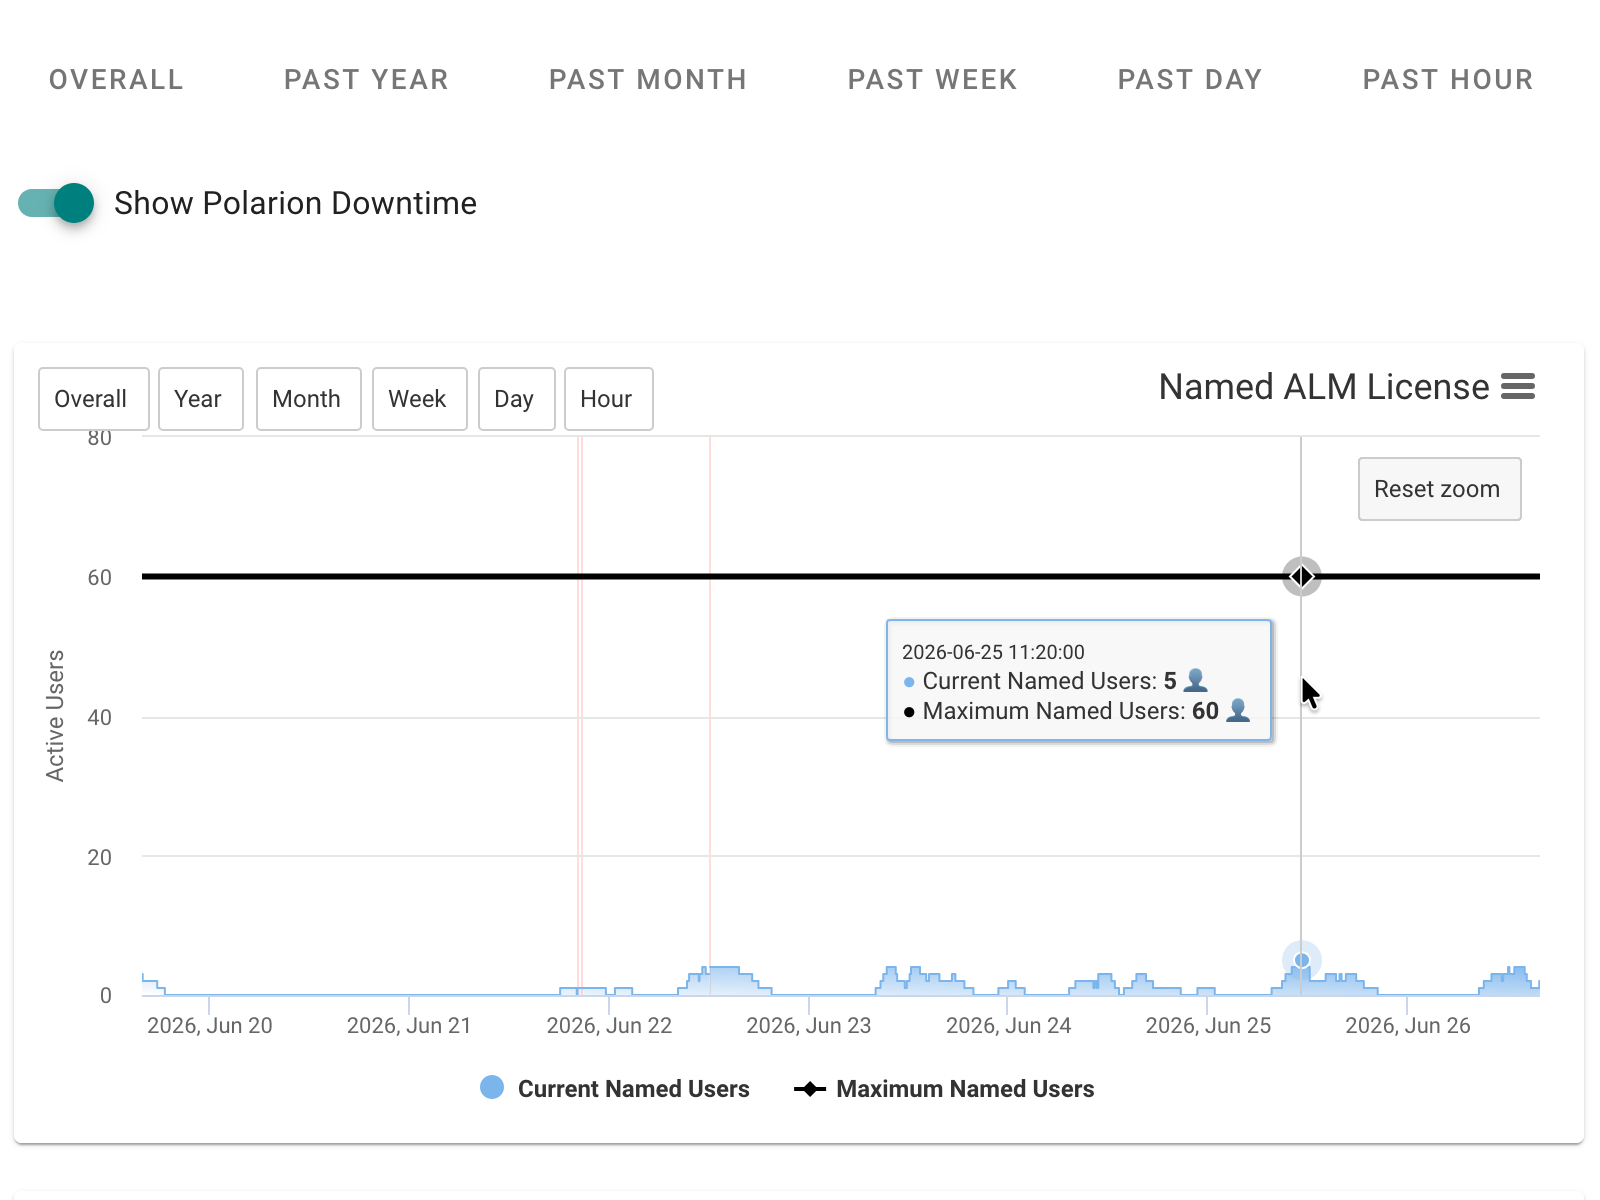The height and width of the screenshot is (1200, 1600).
Task: Click the highlighted Current Named Users data point
Action: pos(1302,960)
